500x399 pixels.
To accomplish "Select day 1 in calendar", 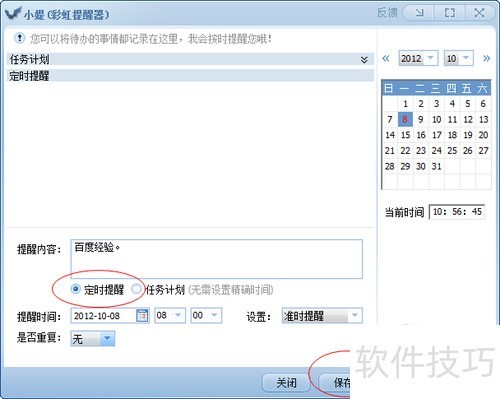I will click(405, 104).
